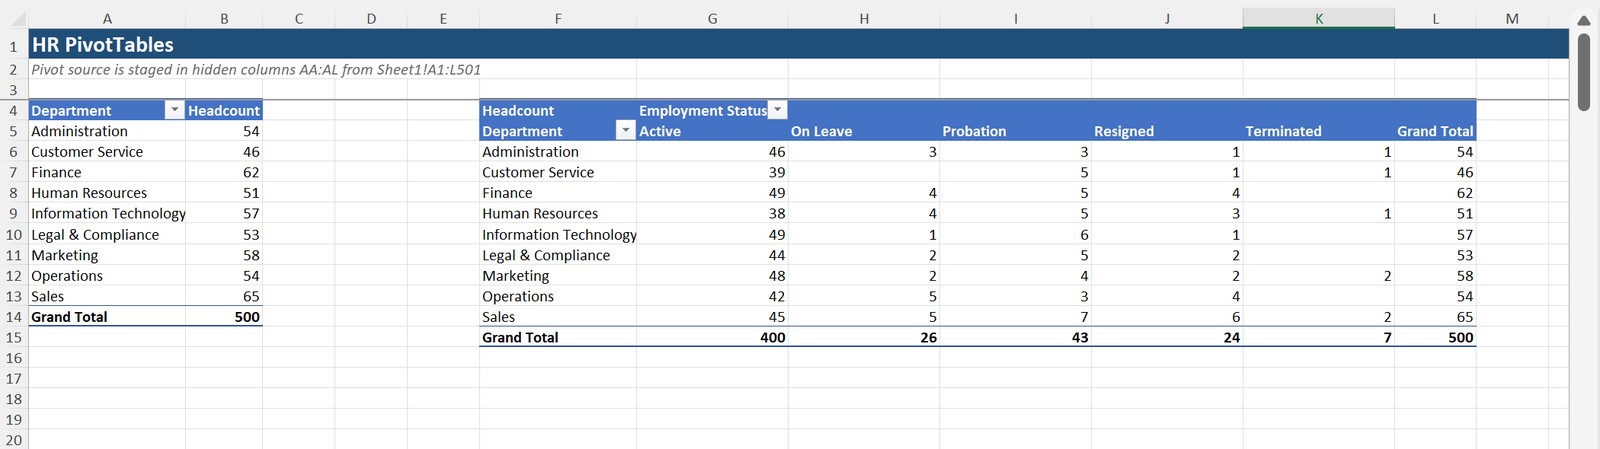The width and height of the screenshot is (1600, 449).
Task: Select 'Information Technology' in column F
Action: pos(558,235)
